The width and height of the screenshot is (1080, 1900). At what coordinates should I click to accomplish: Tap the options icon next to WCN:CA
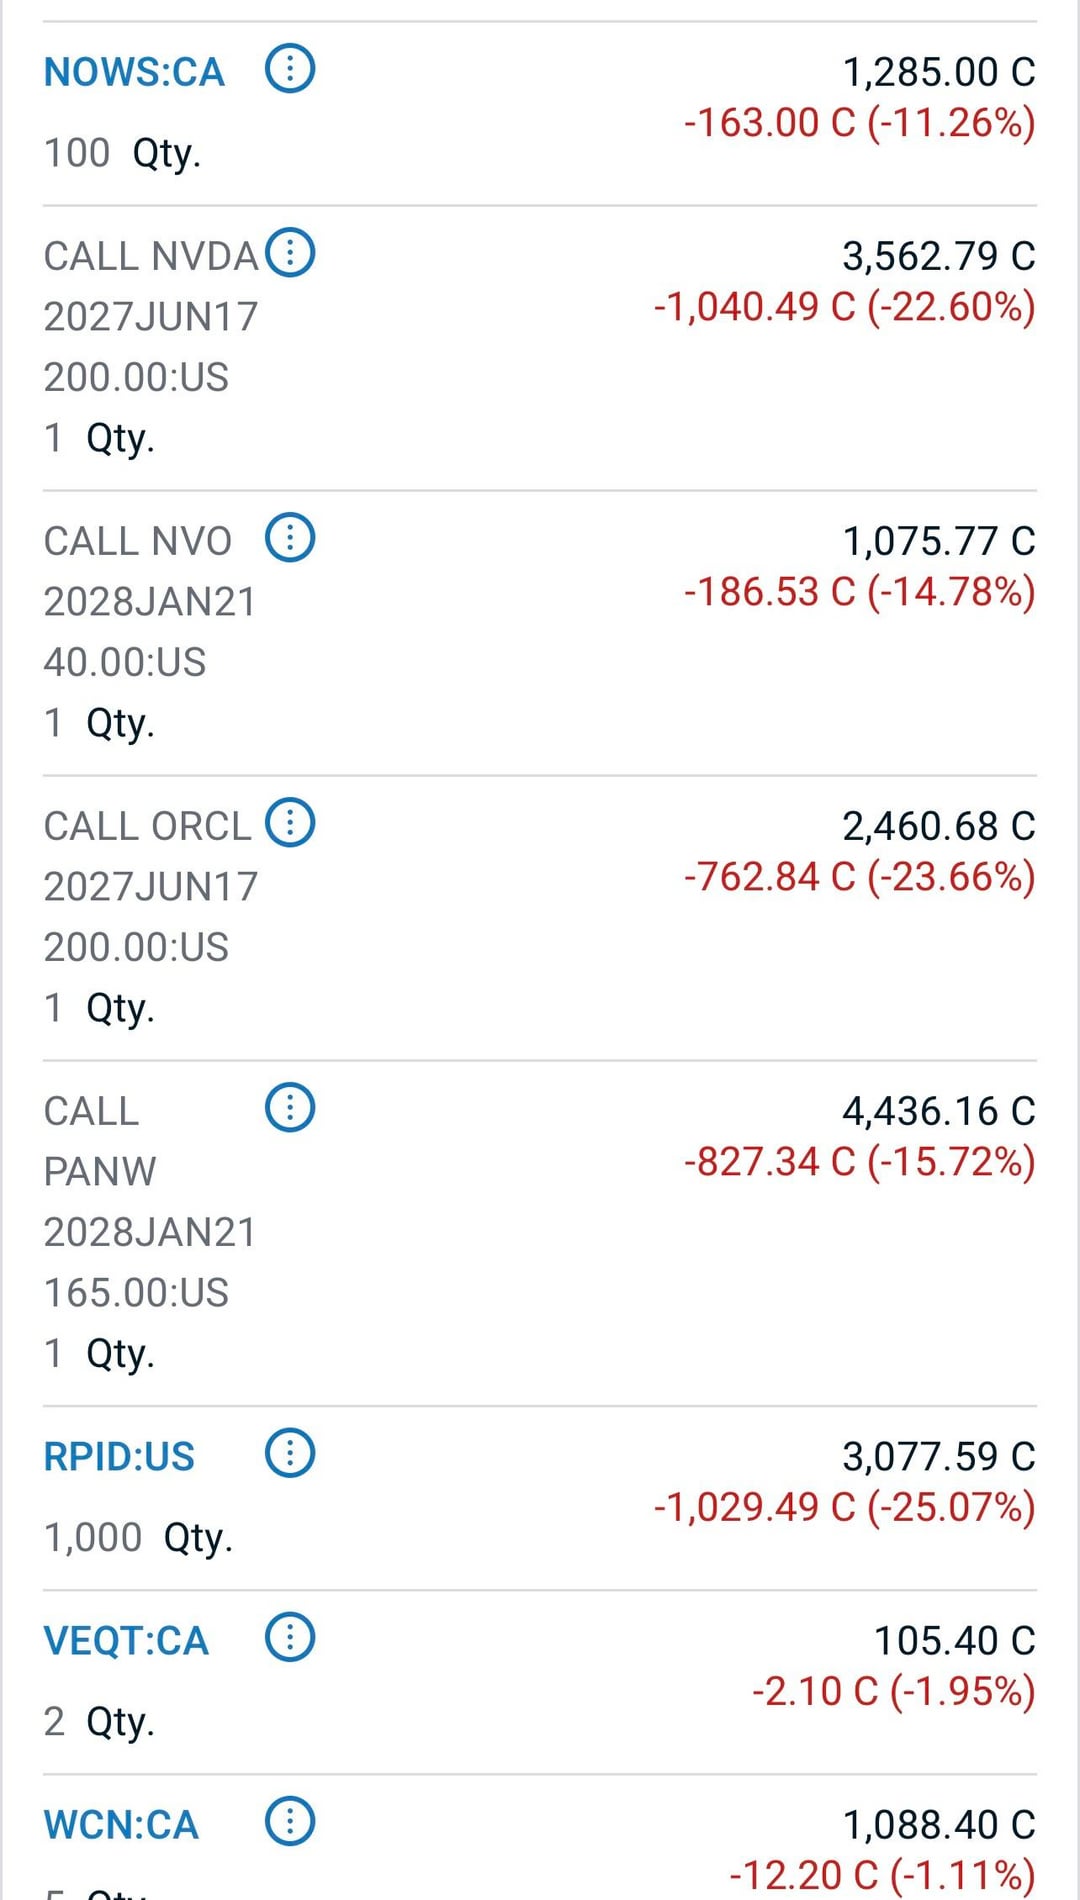(x=290, y=1822)
